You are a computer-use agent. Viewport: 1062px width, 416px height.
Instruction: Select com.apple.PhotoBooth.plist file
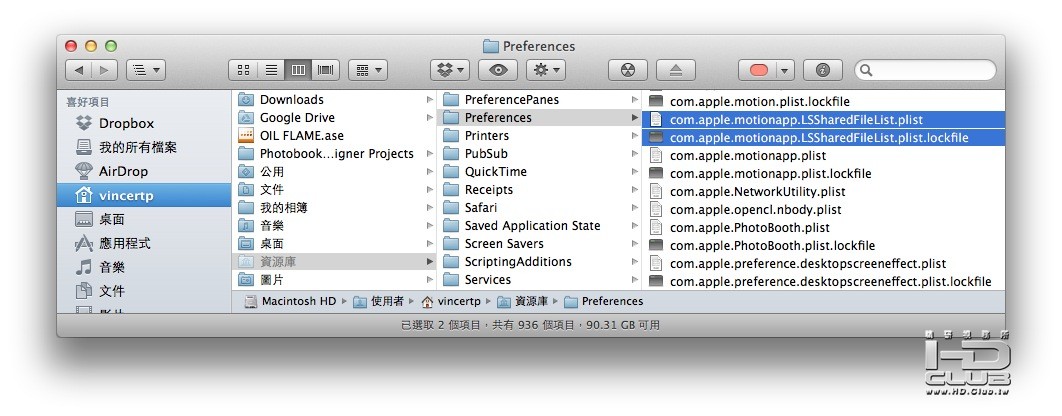pos(824,228)
